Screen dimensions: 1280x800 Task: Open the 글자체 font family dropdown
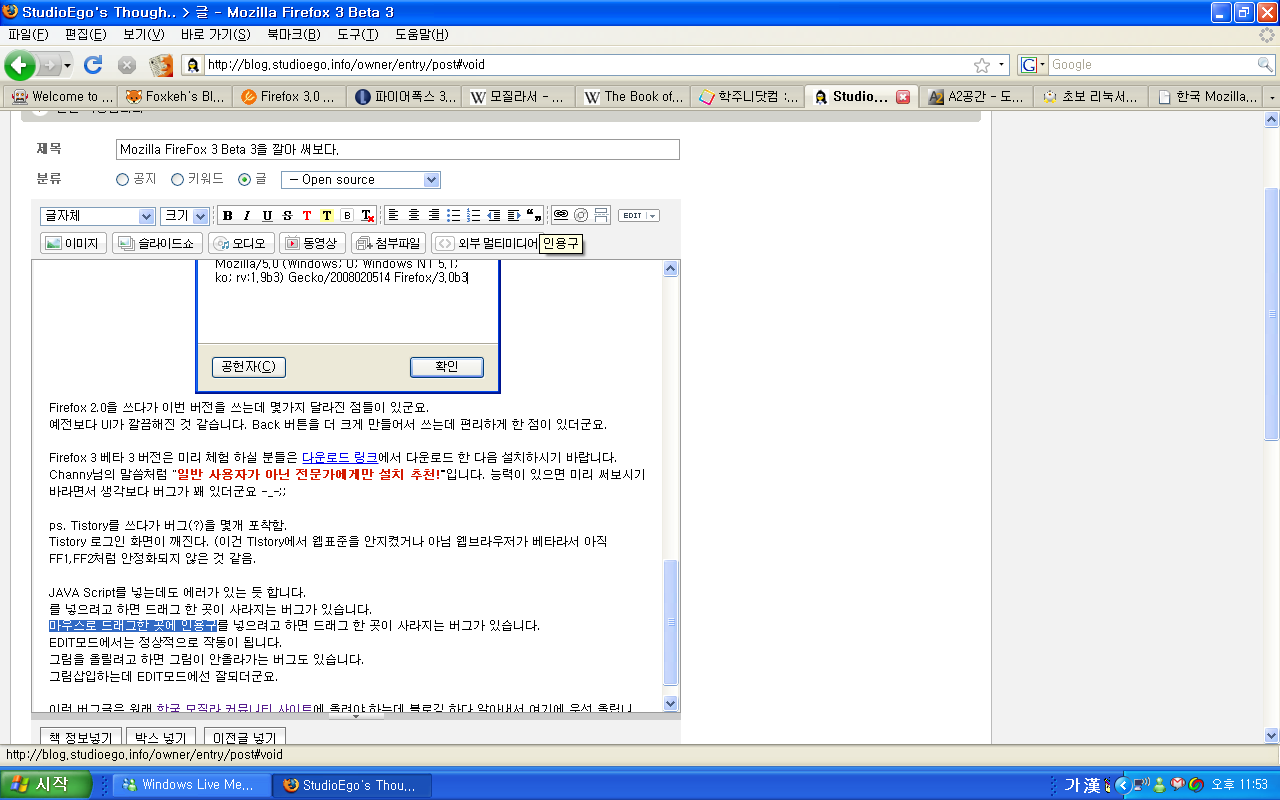[98, 216]
